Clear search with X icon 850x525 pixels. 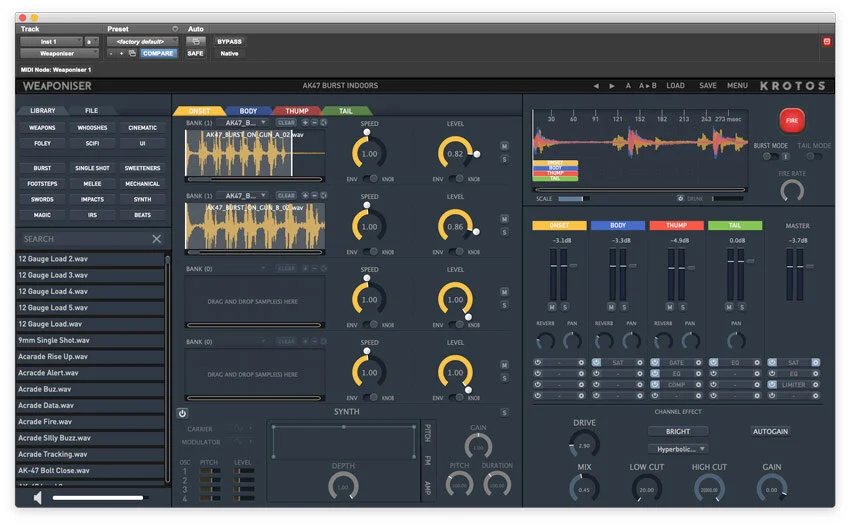(x=157, y=239)
